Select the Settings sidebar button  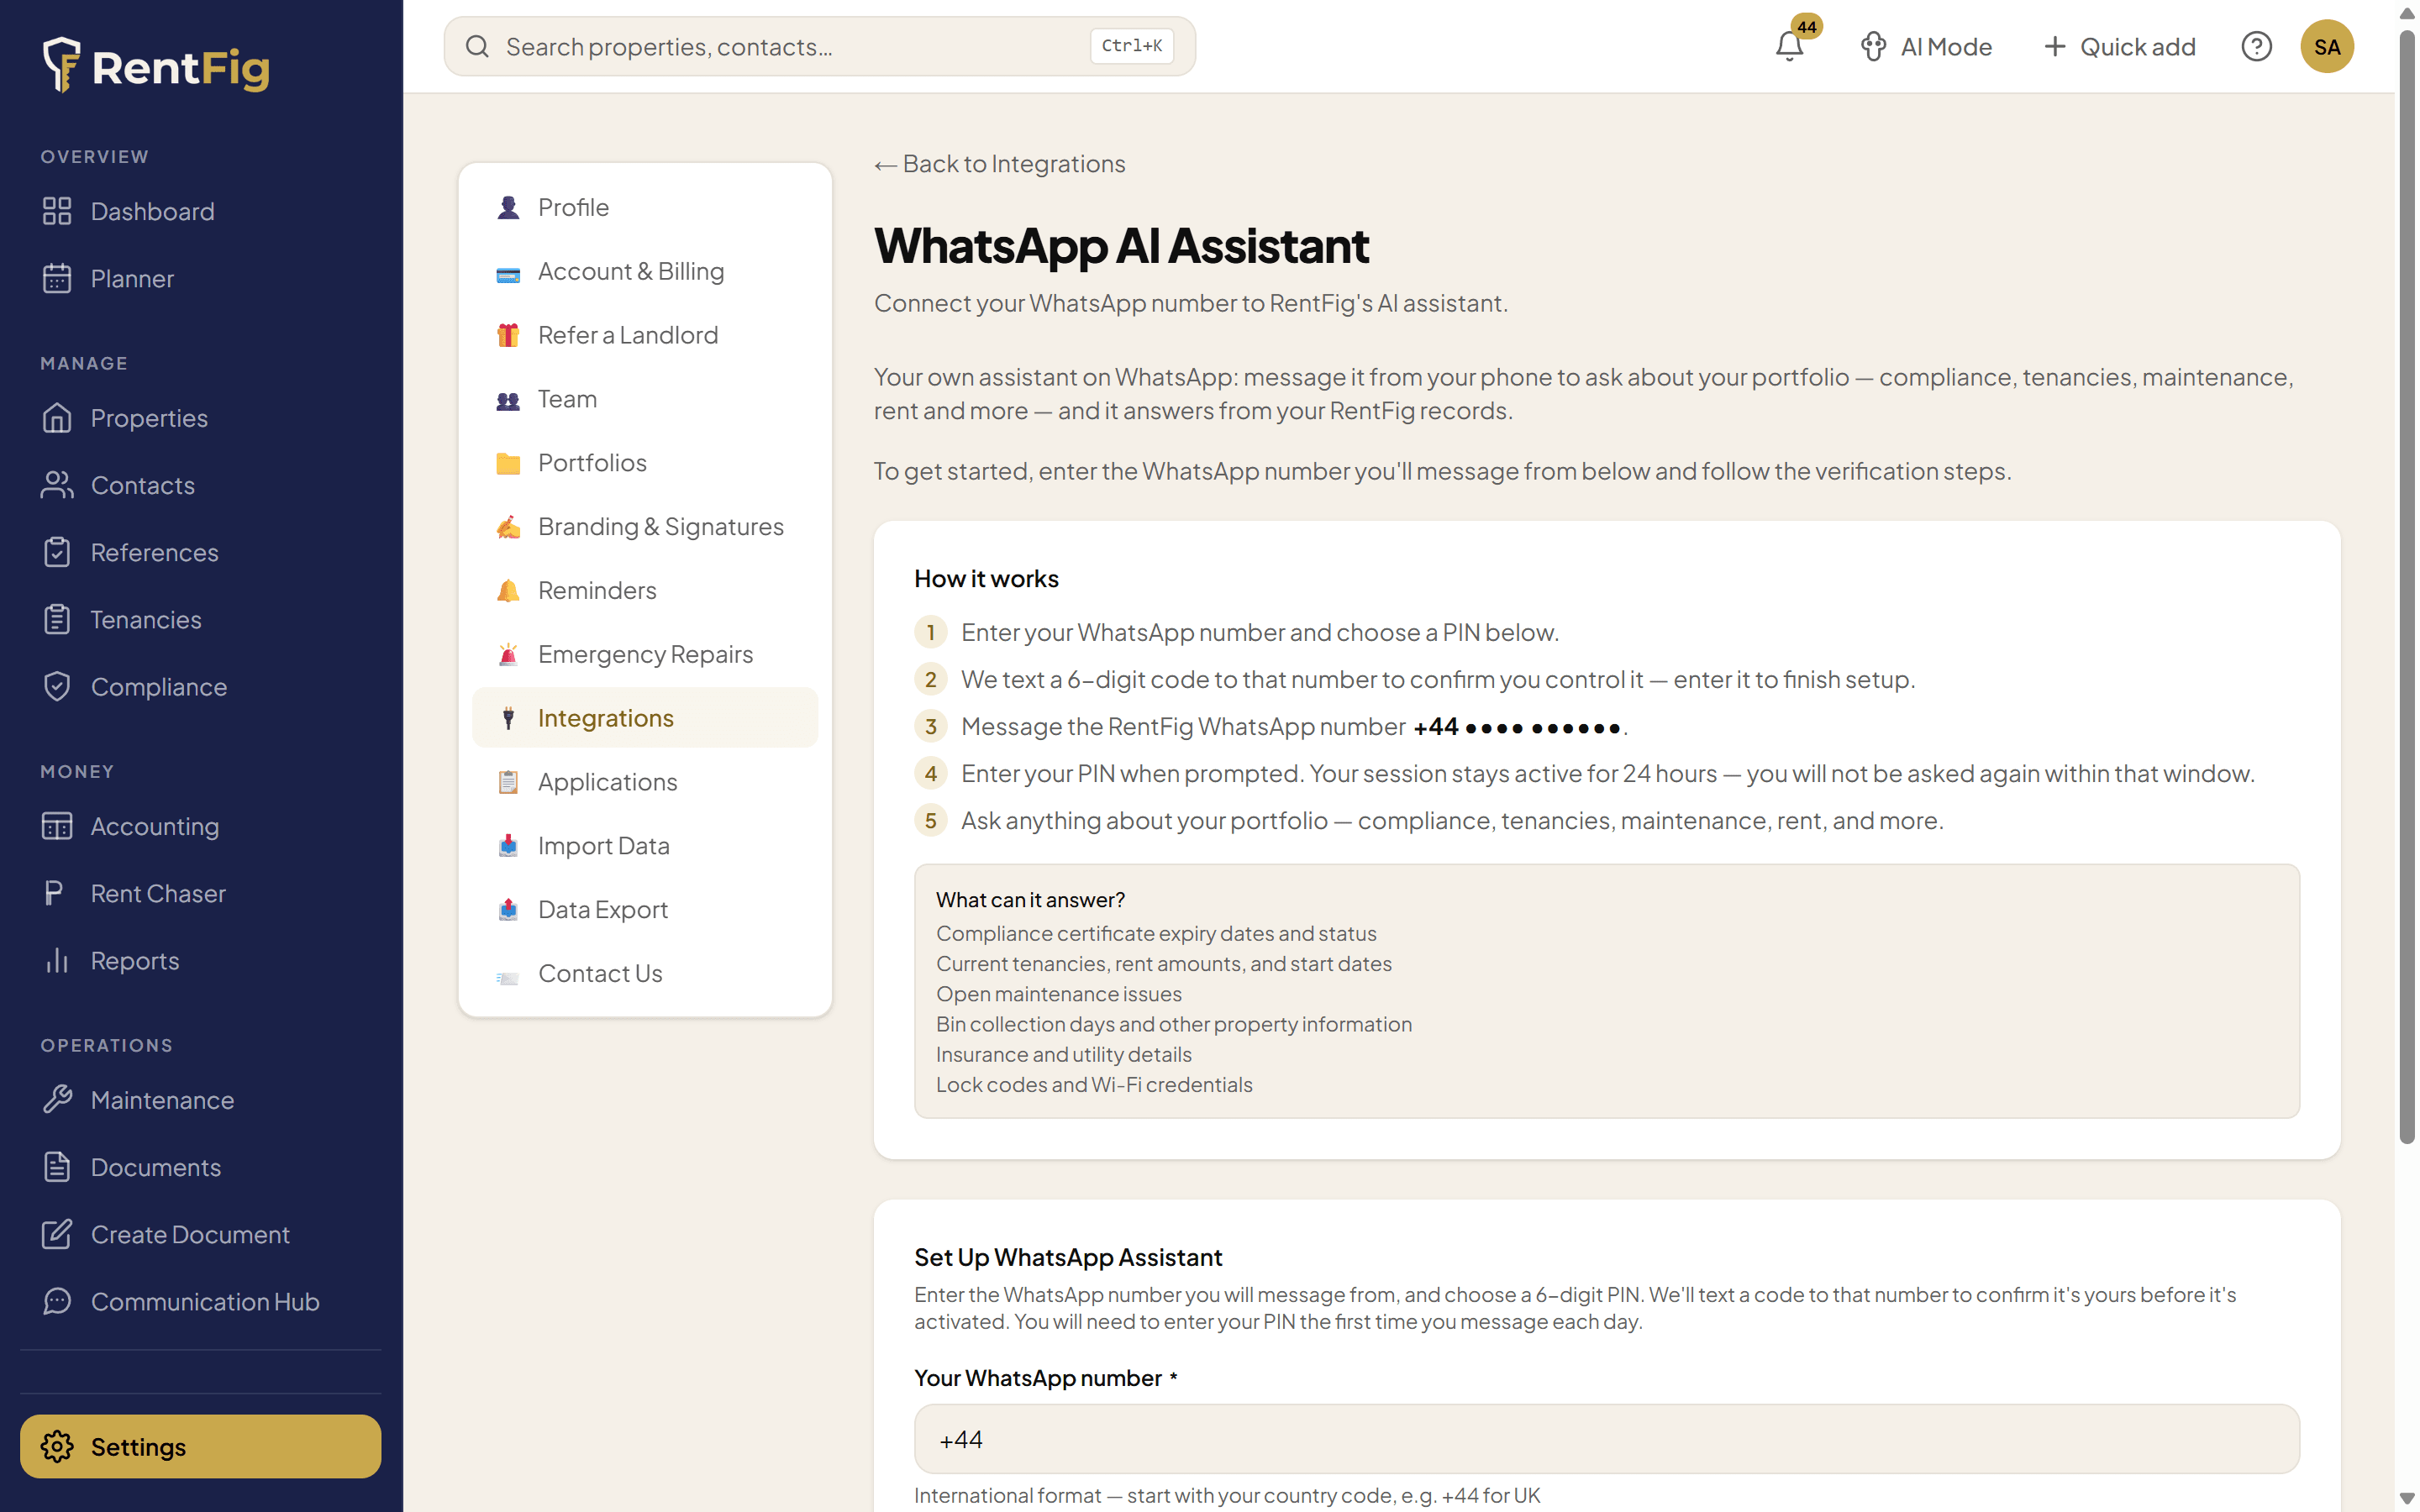[200, 1446]
